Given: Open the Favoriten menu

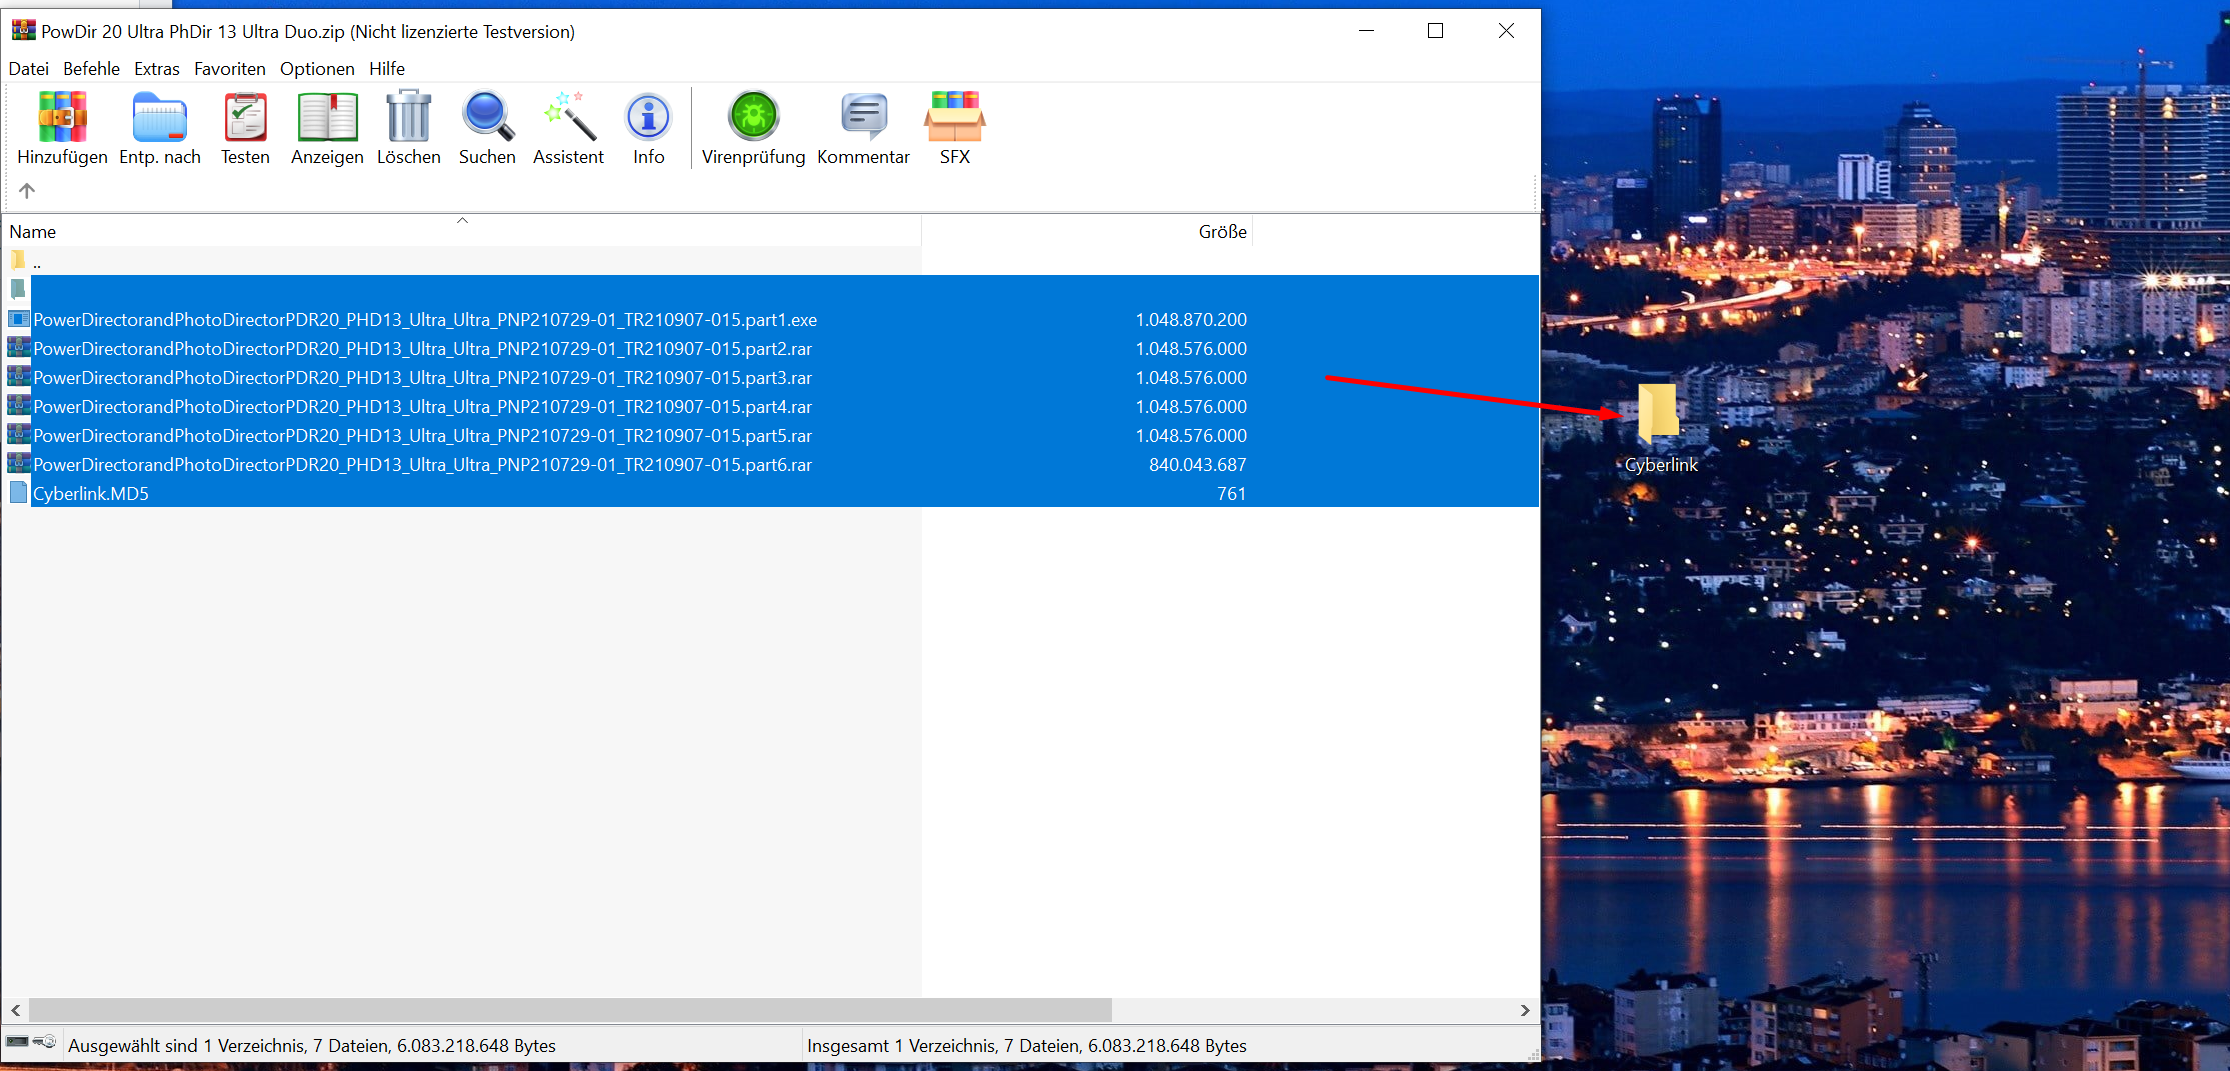Looking at the screenshot, I should 230,69.
